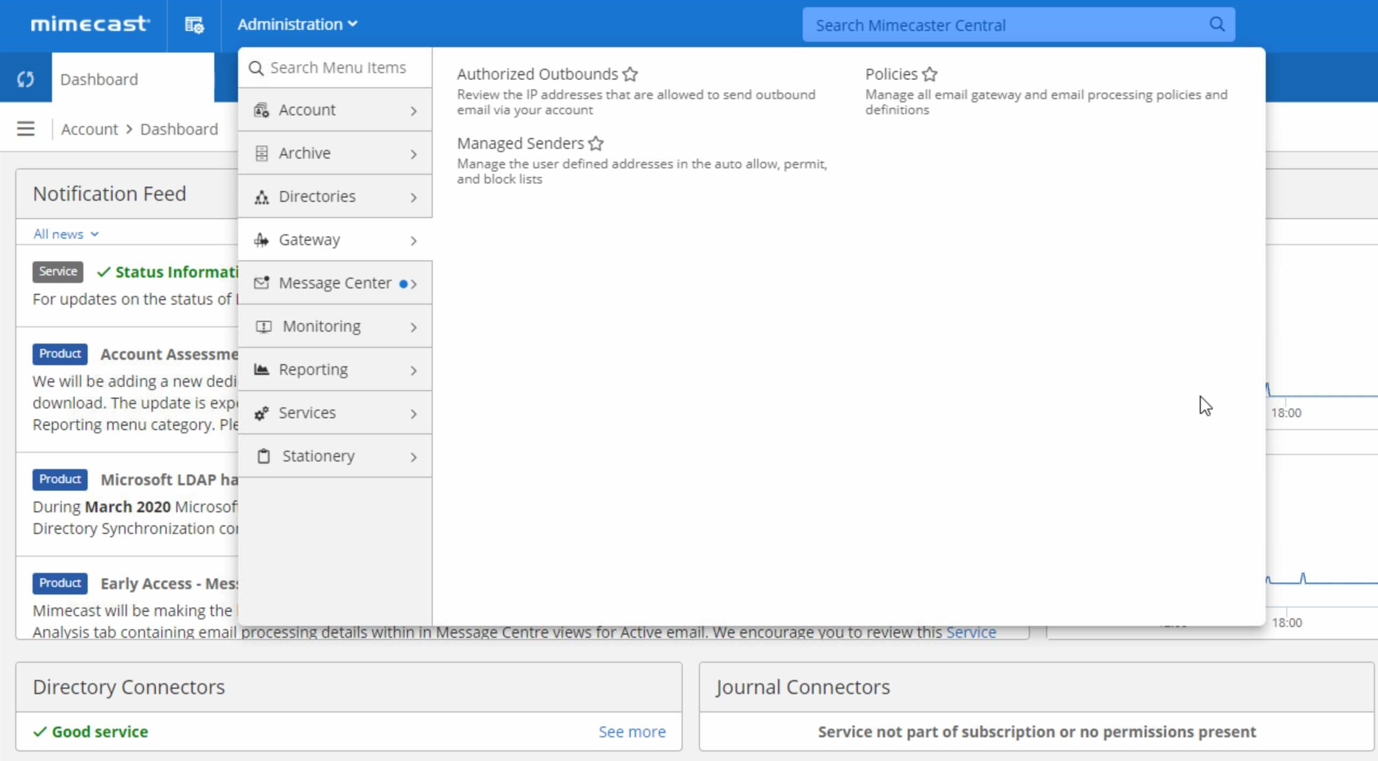Expand the Monitoring submenu chevron

413,327
